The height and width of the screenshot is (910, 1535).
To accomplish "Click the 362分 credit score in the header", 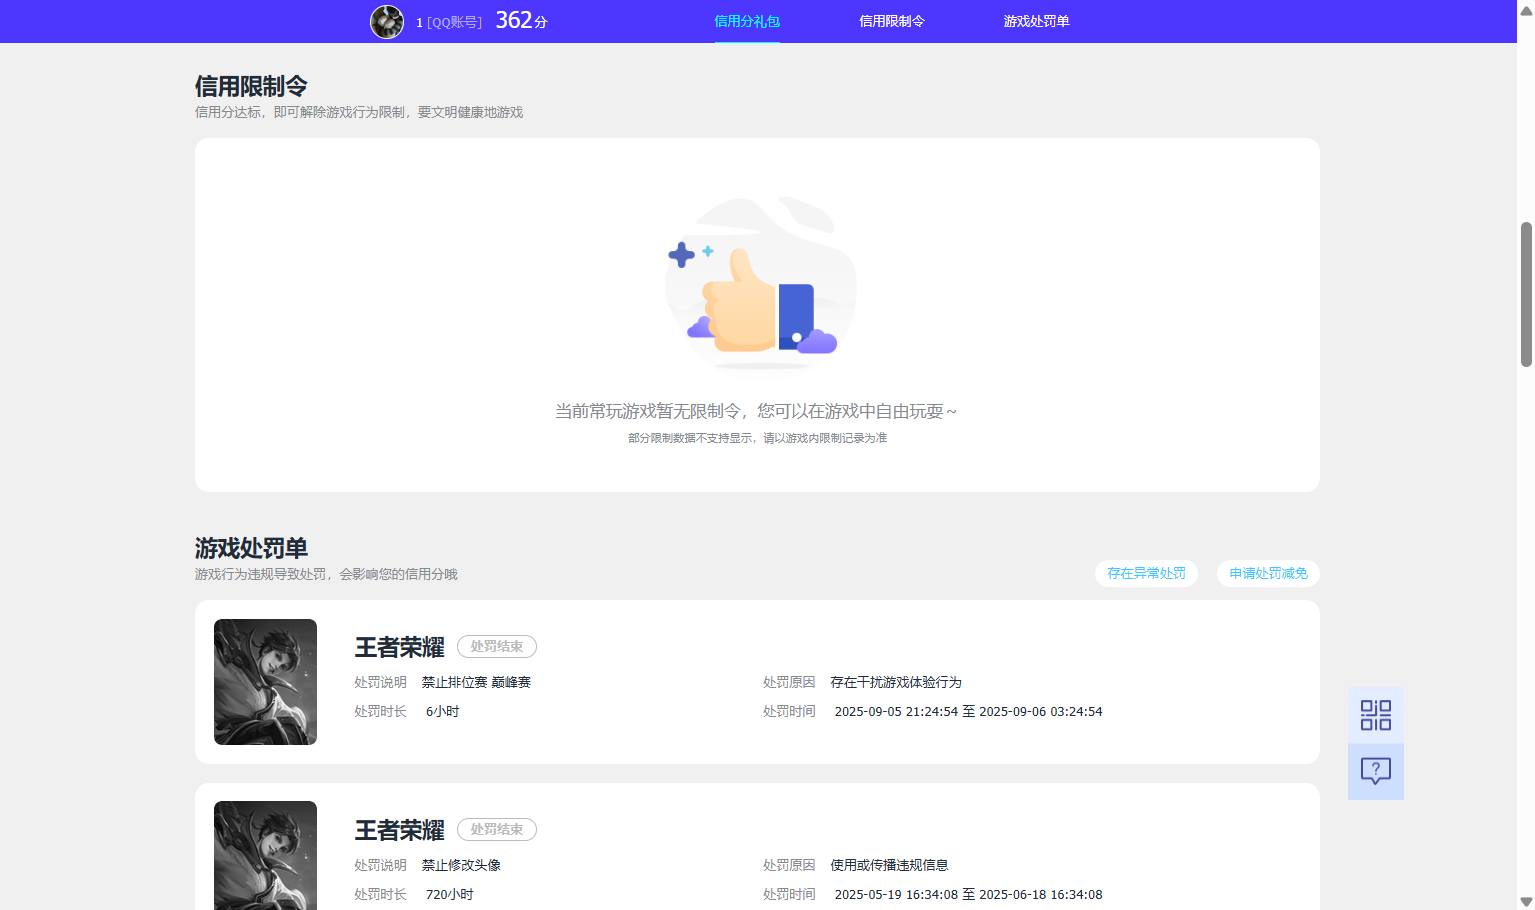I will click(x=521, y=20).
